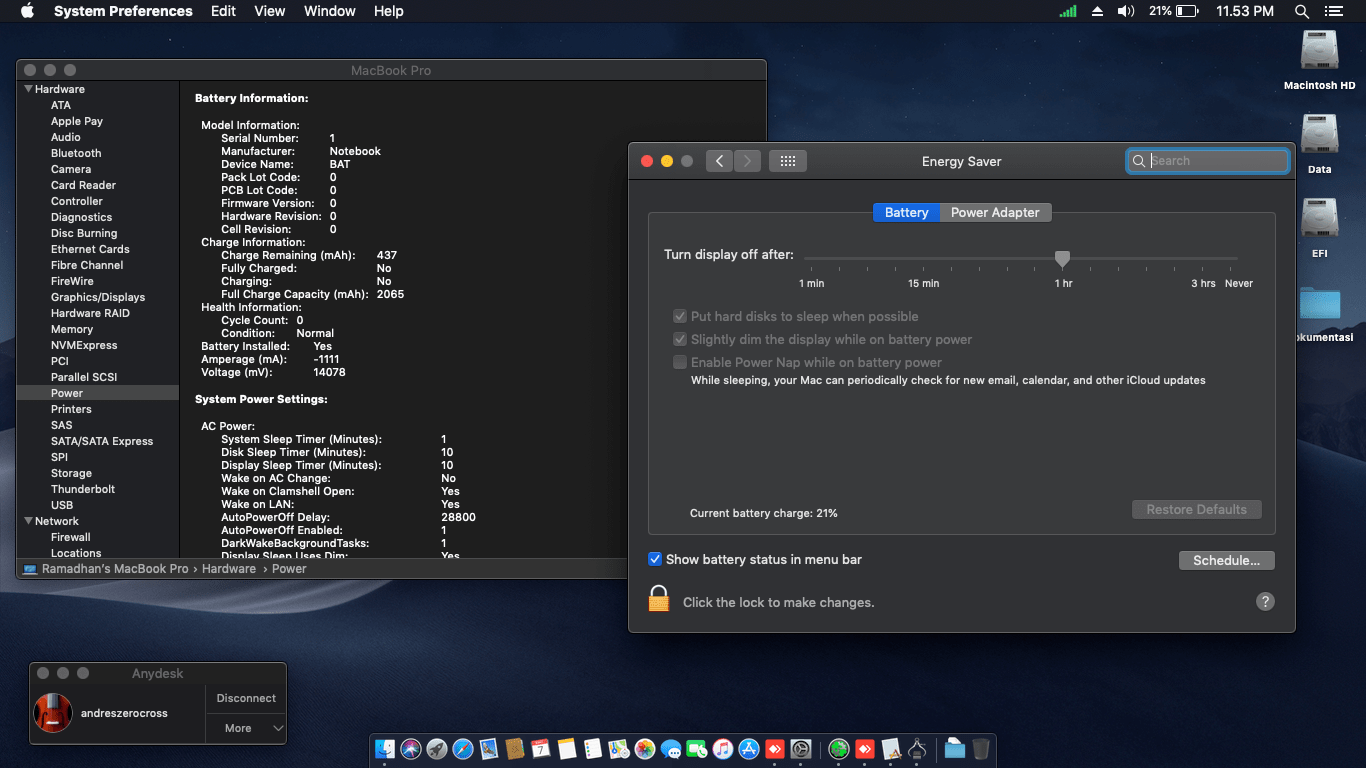
Task: Go back with the left chevron in Energy Saver
Action: coord(719,161)
